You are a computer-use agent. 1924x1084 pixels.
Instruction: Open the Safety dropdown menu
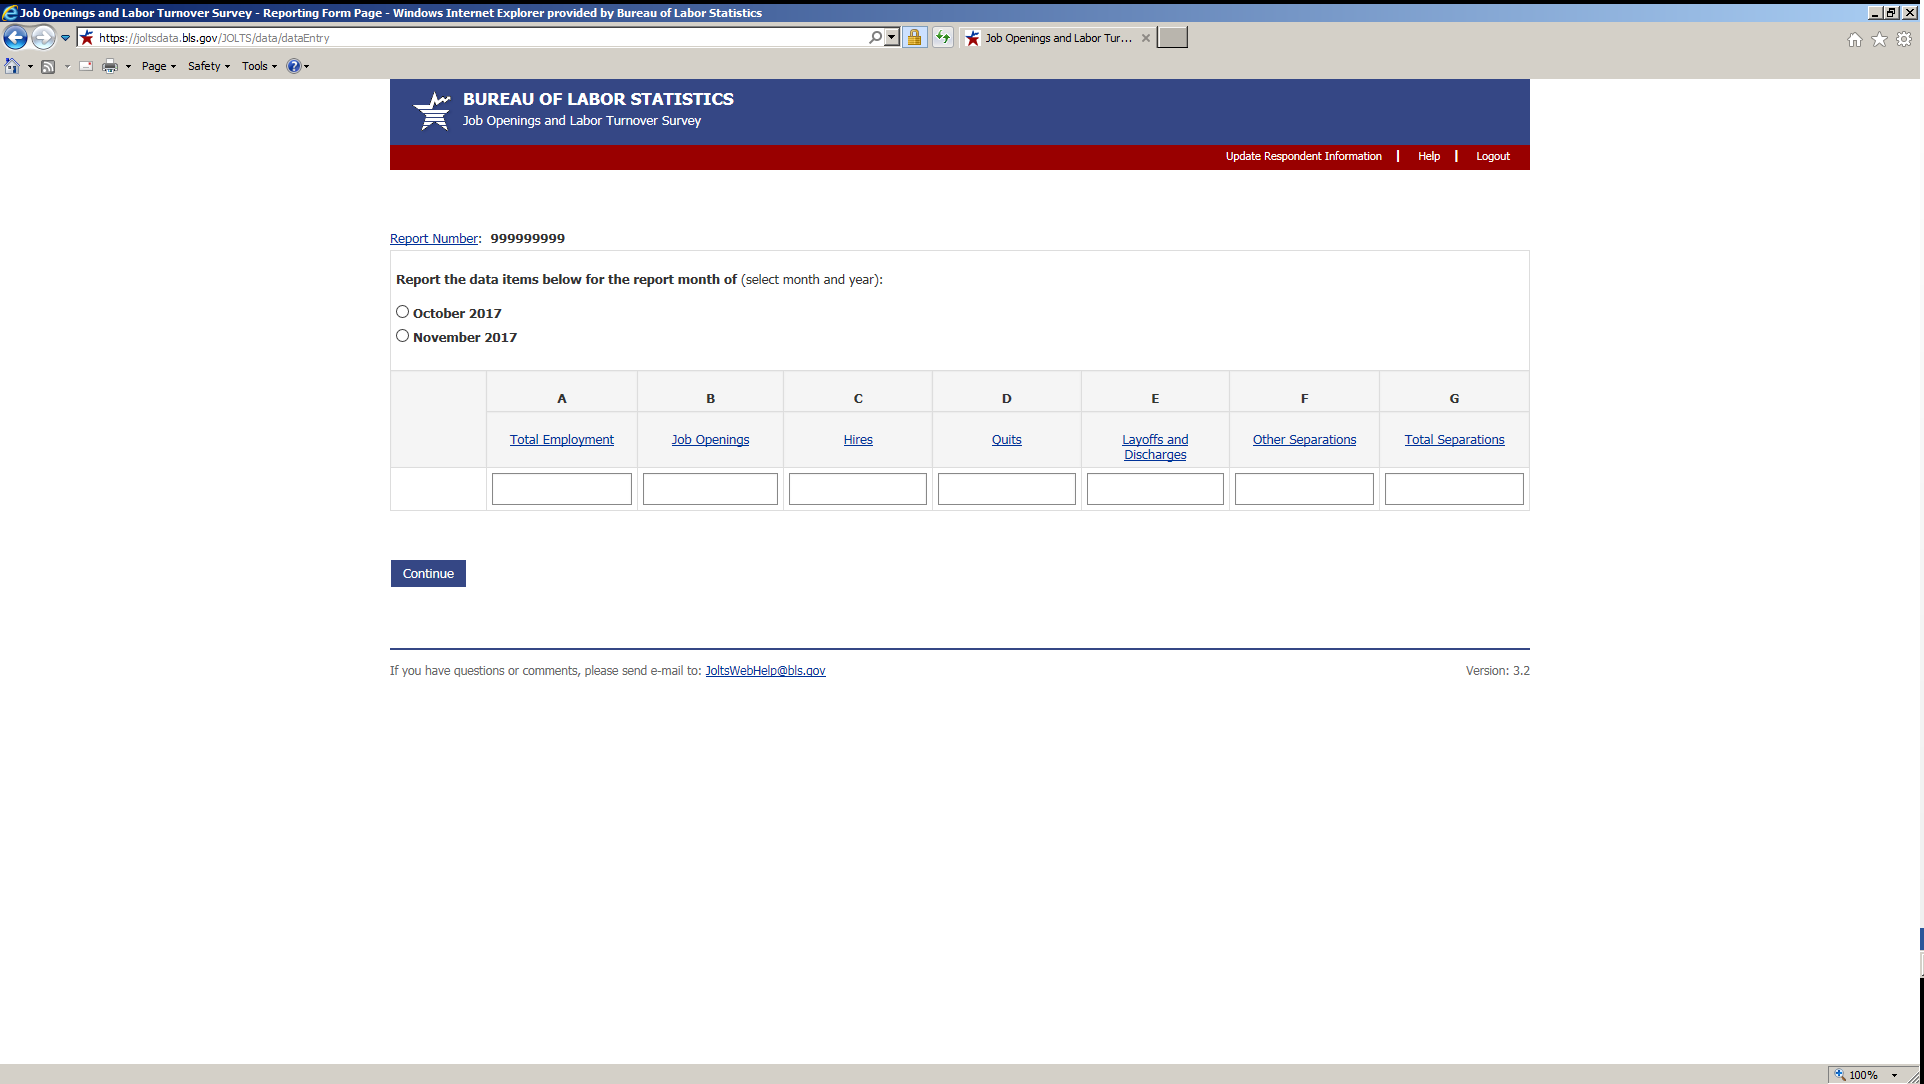click(208, 66)
